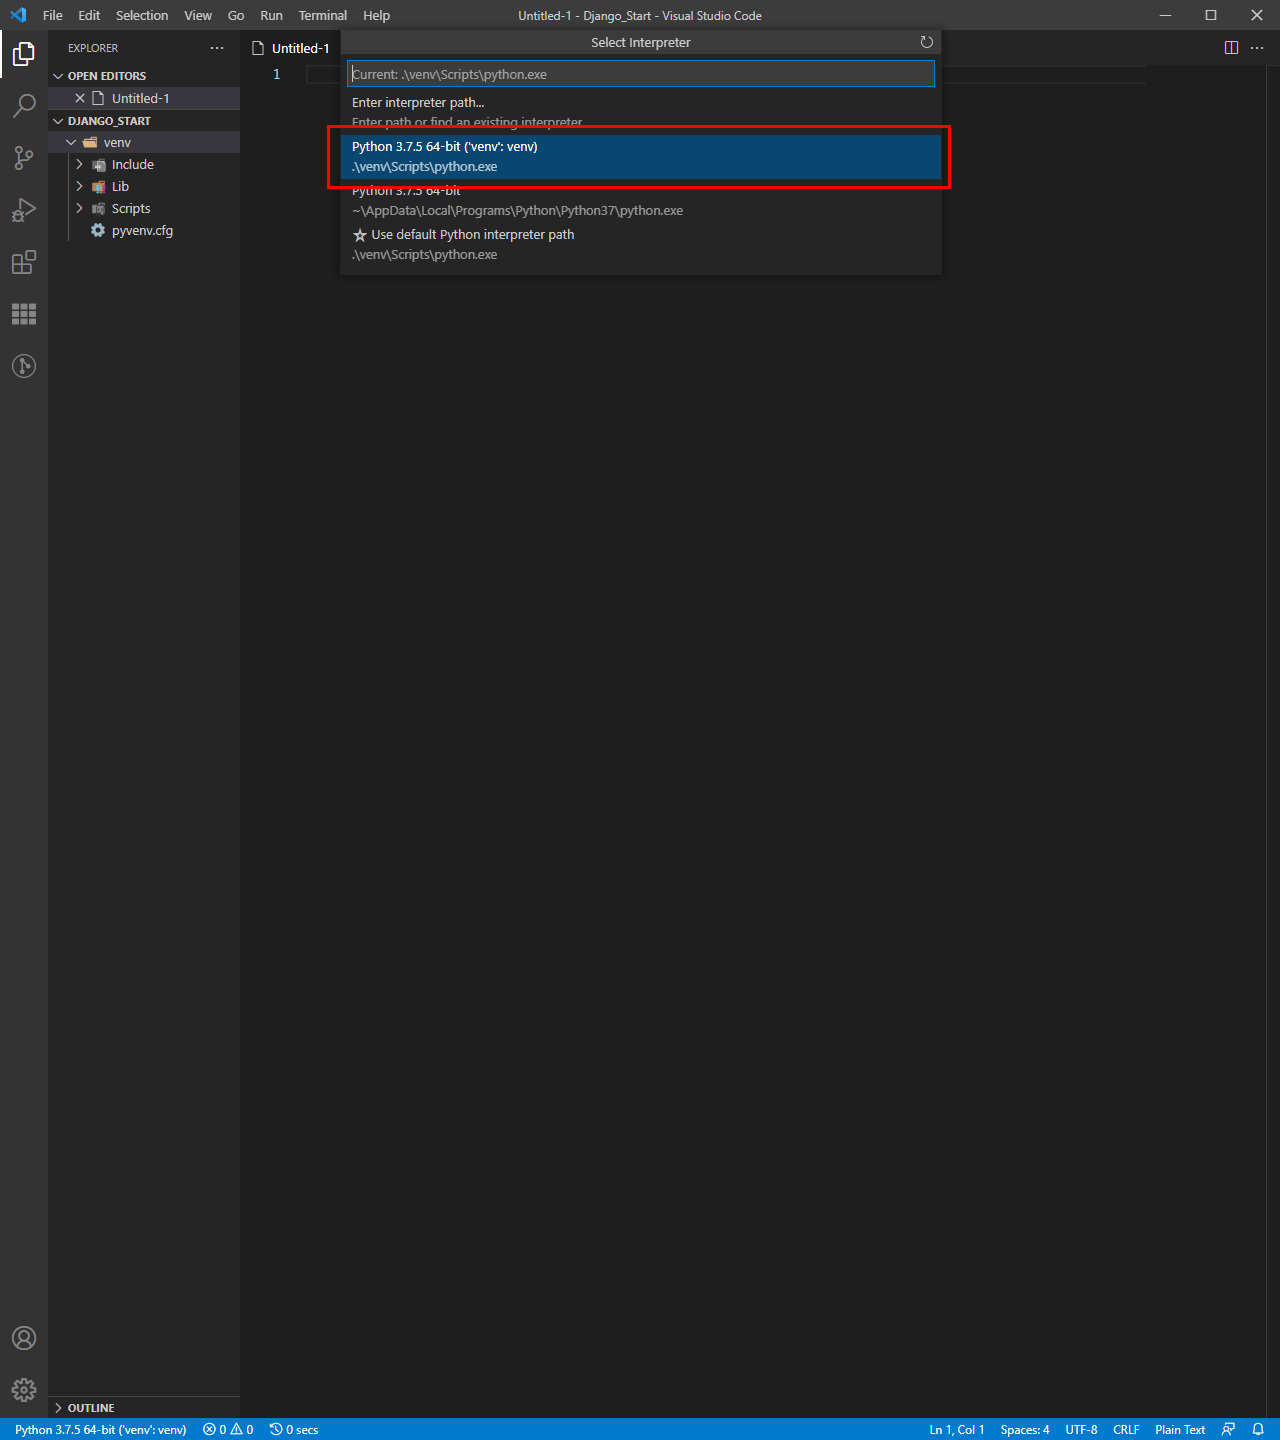This screenshot has width=1280, height=1440.
Task: Open the Edit menu
Action: [x=89, y=15]
